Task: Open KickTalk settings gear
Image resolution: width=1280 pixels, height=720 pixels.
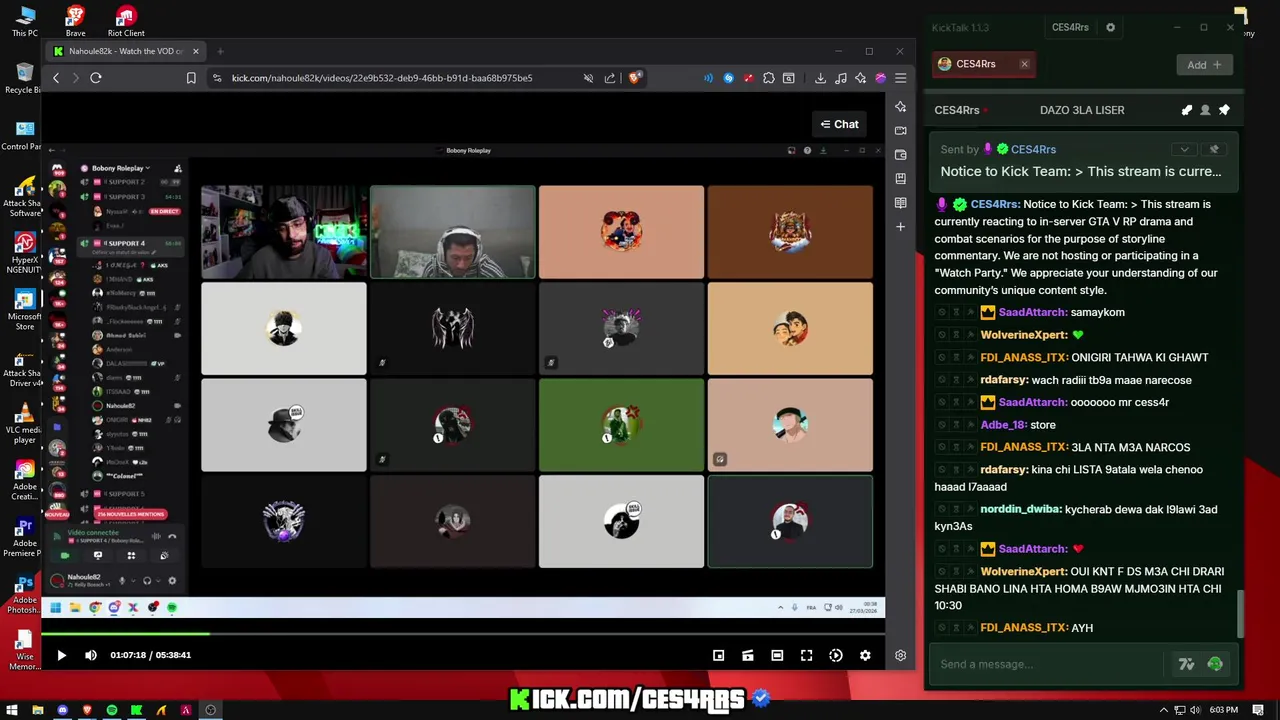Action: (1110, 28)
